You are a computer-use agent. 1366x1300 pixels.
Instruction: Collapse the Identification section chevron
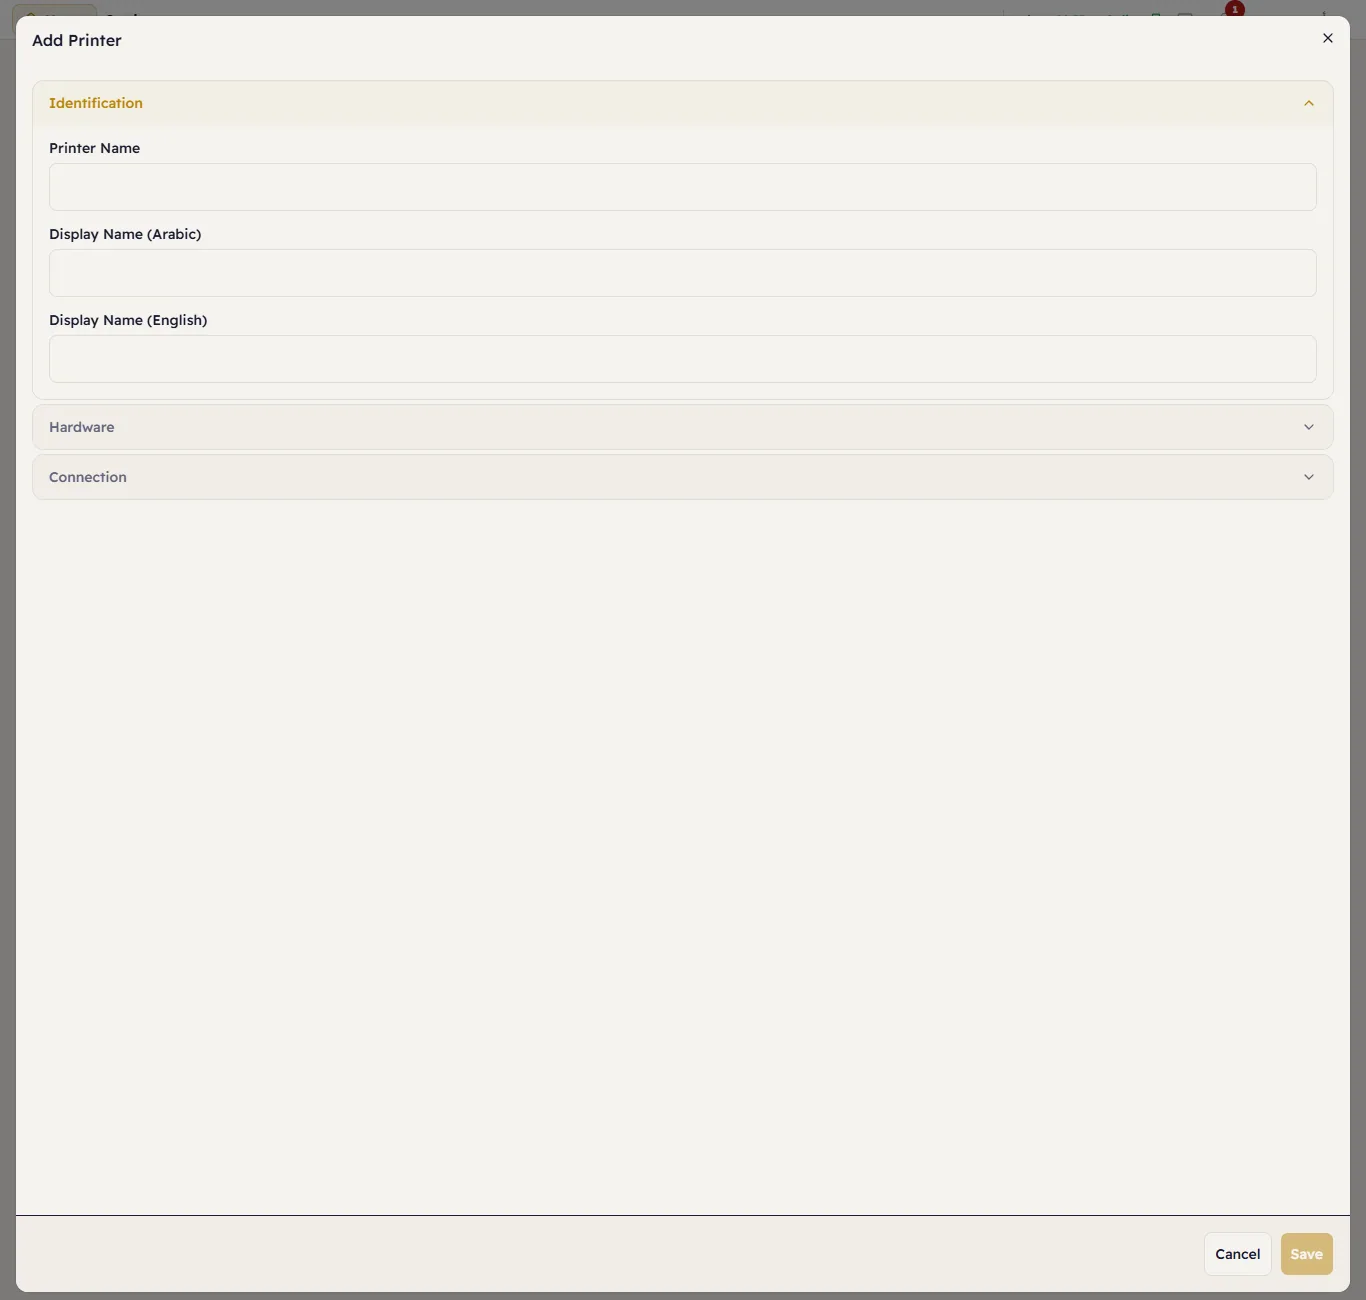(x=1309, y=103)
